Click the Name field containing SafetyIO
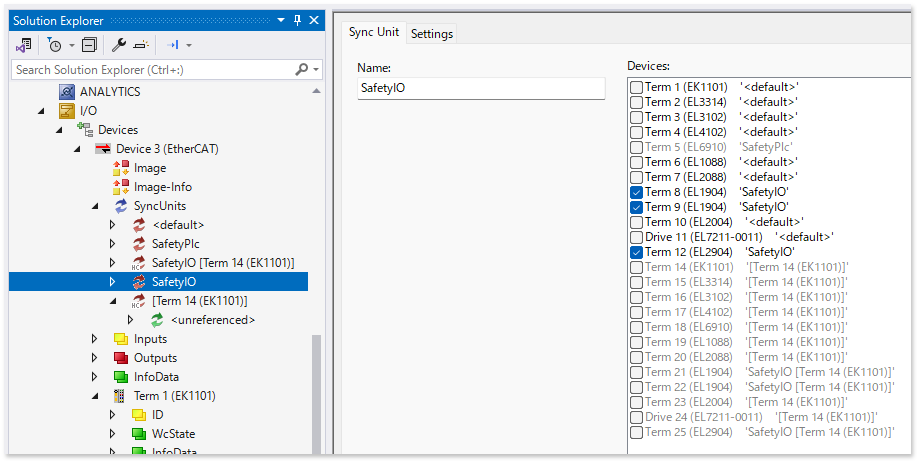The image size is (917, 461). click(481, 88)
